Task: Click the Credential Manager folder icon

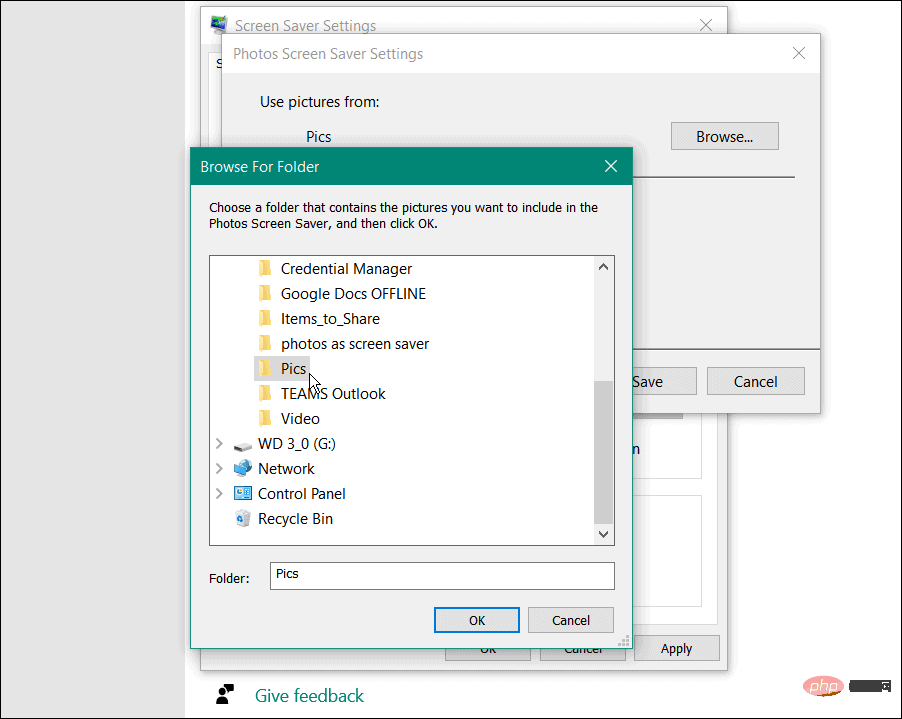Action: pos(265,269)
